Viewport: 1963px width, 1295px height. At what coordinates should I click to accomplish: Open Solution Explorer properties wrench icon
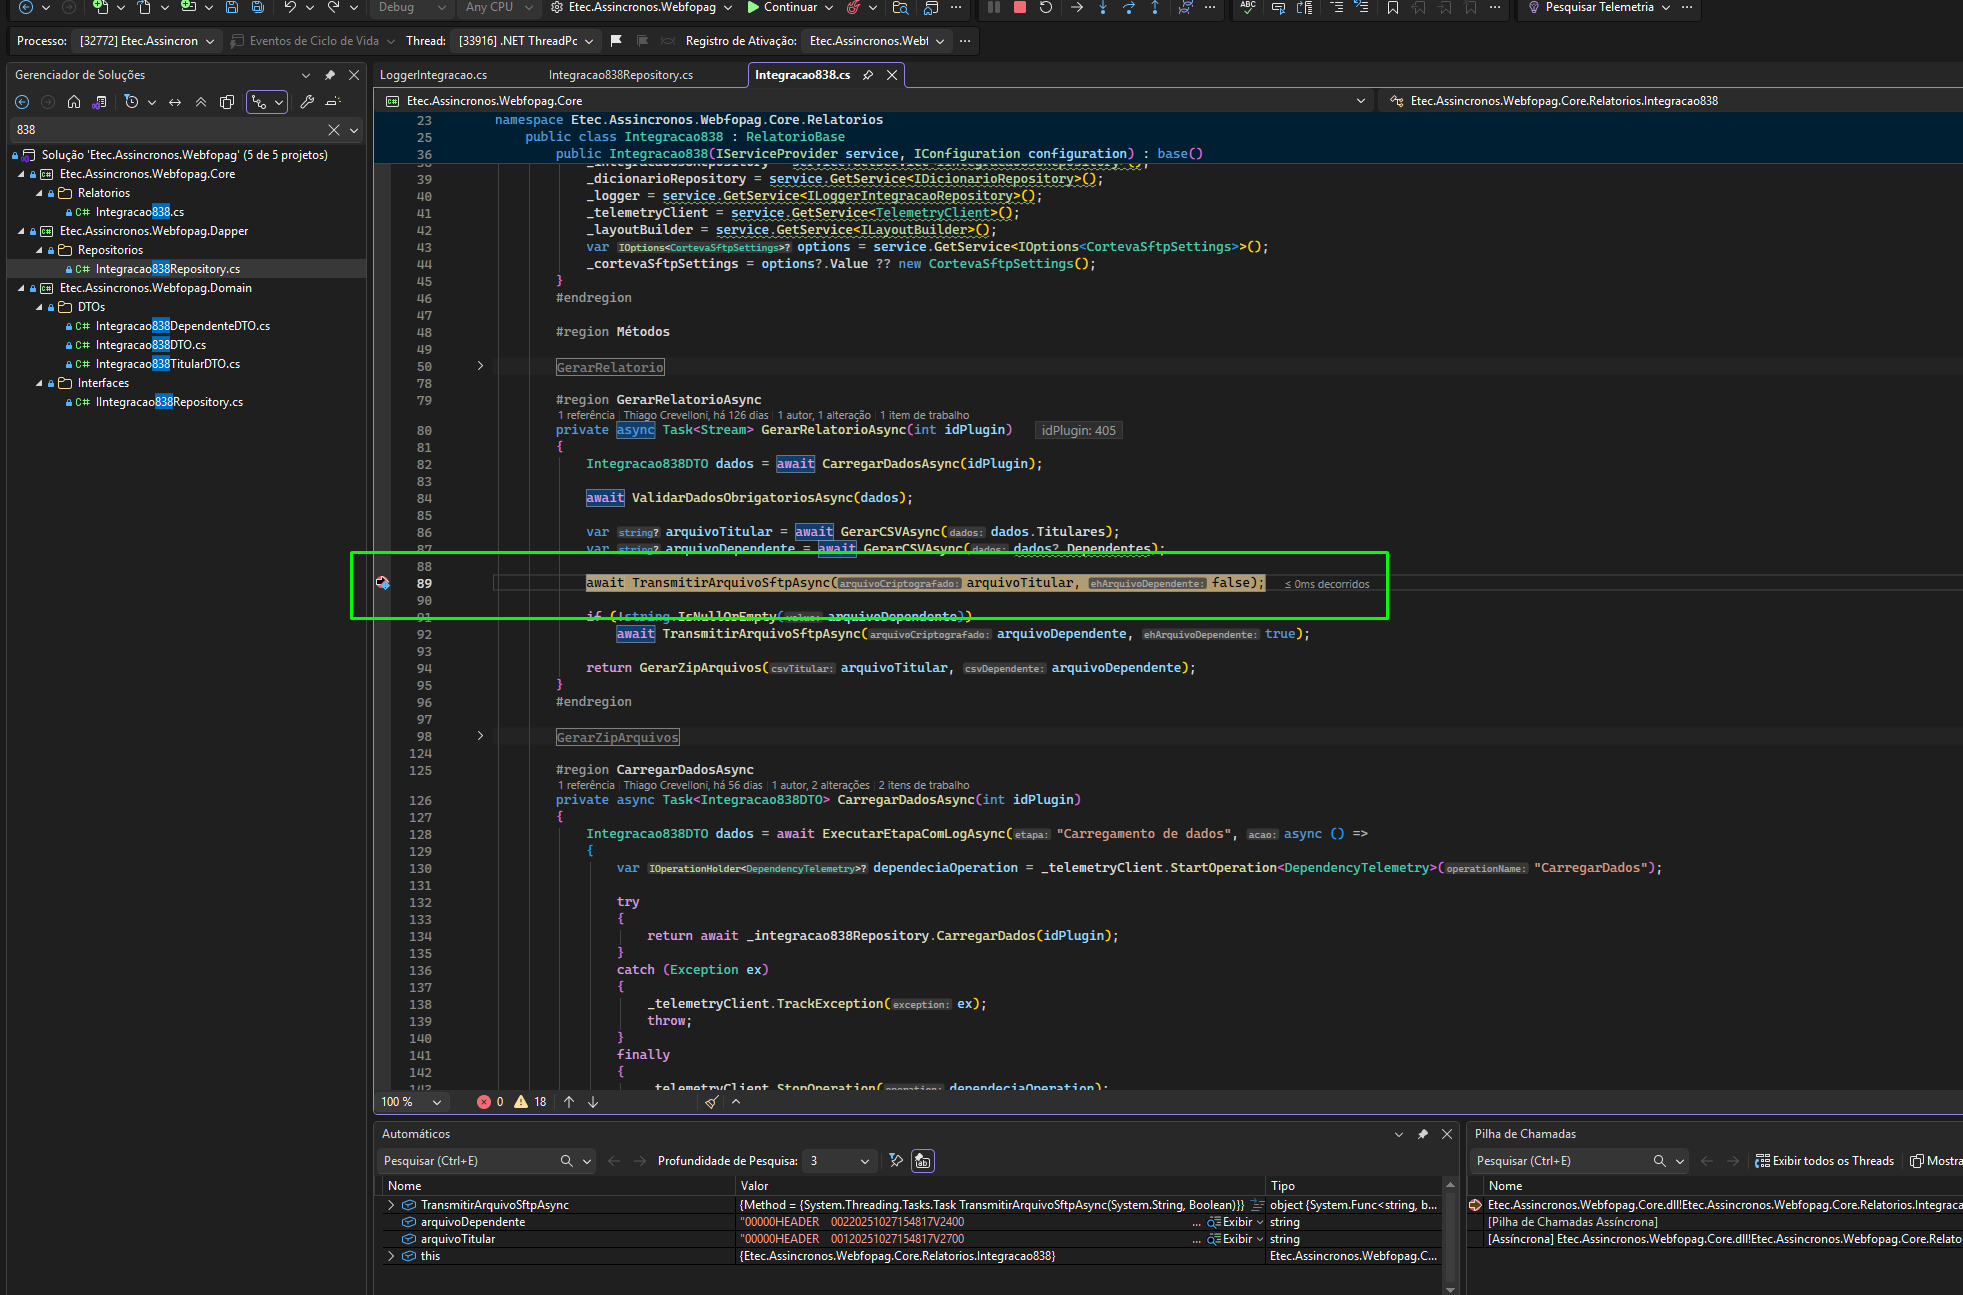(307, 102)
